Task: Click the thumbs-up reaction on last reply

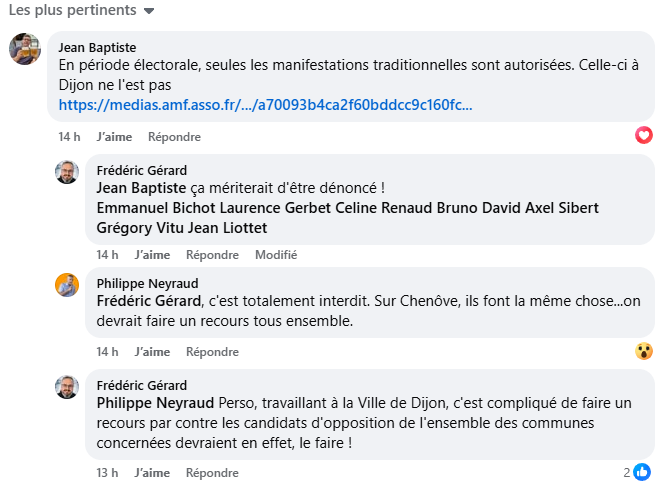Action: (x=642, y=471)
